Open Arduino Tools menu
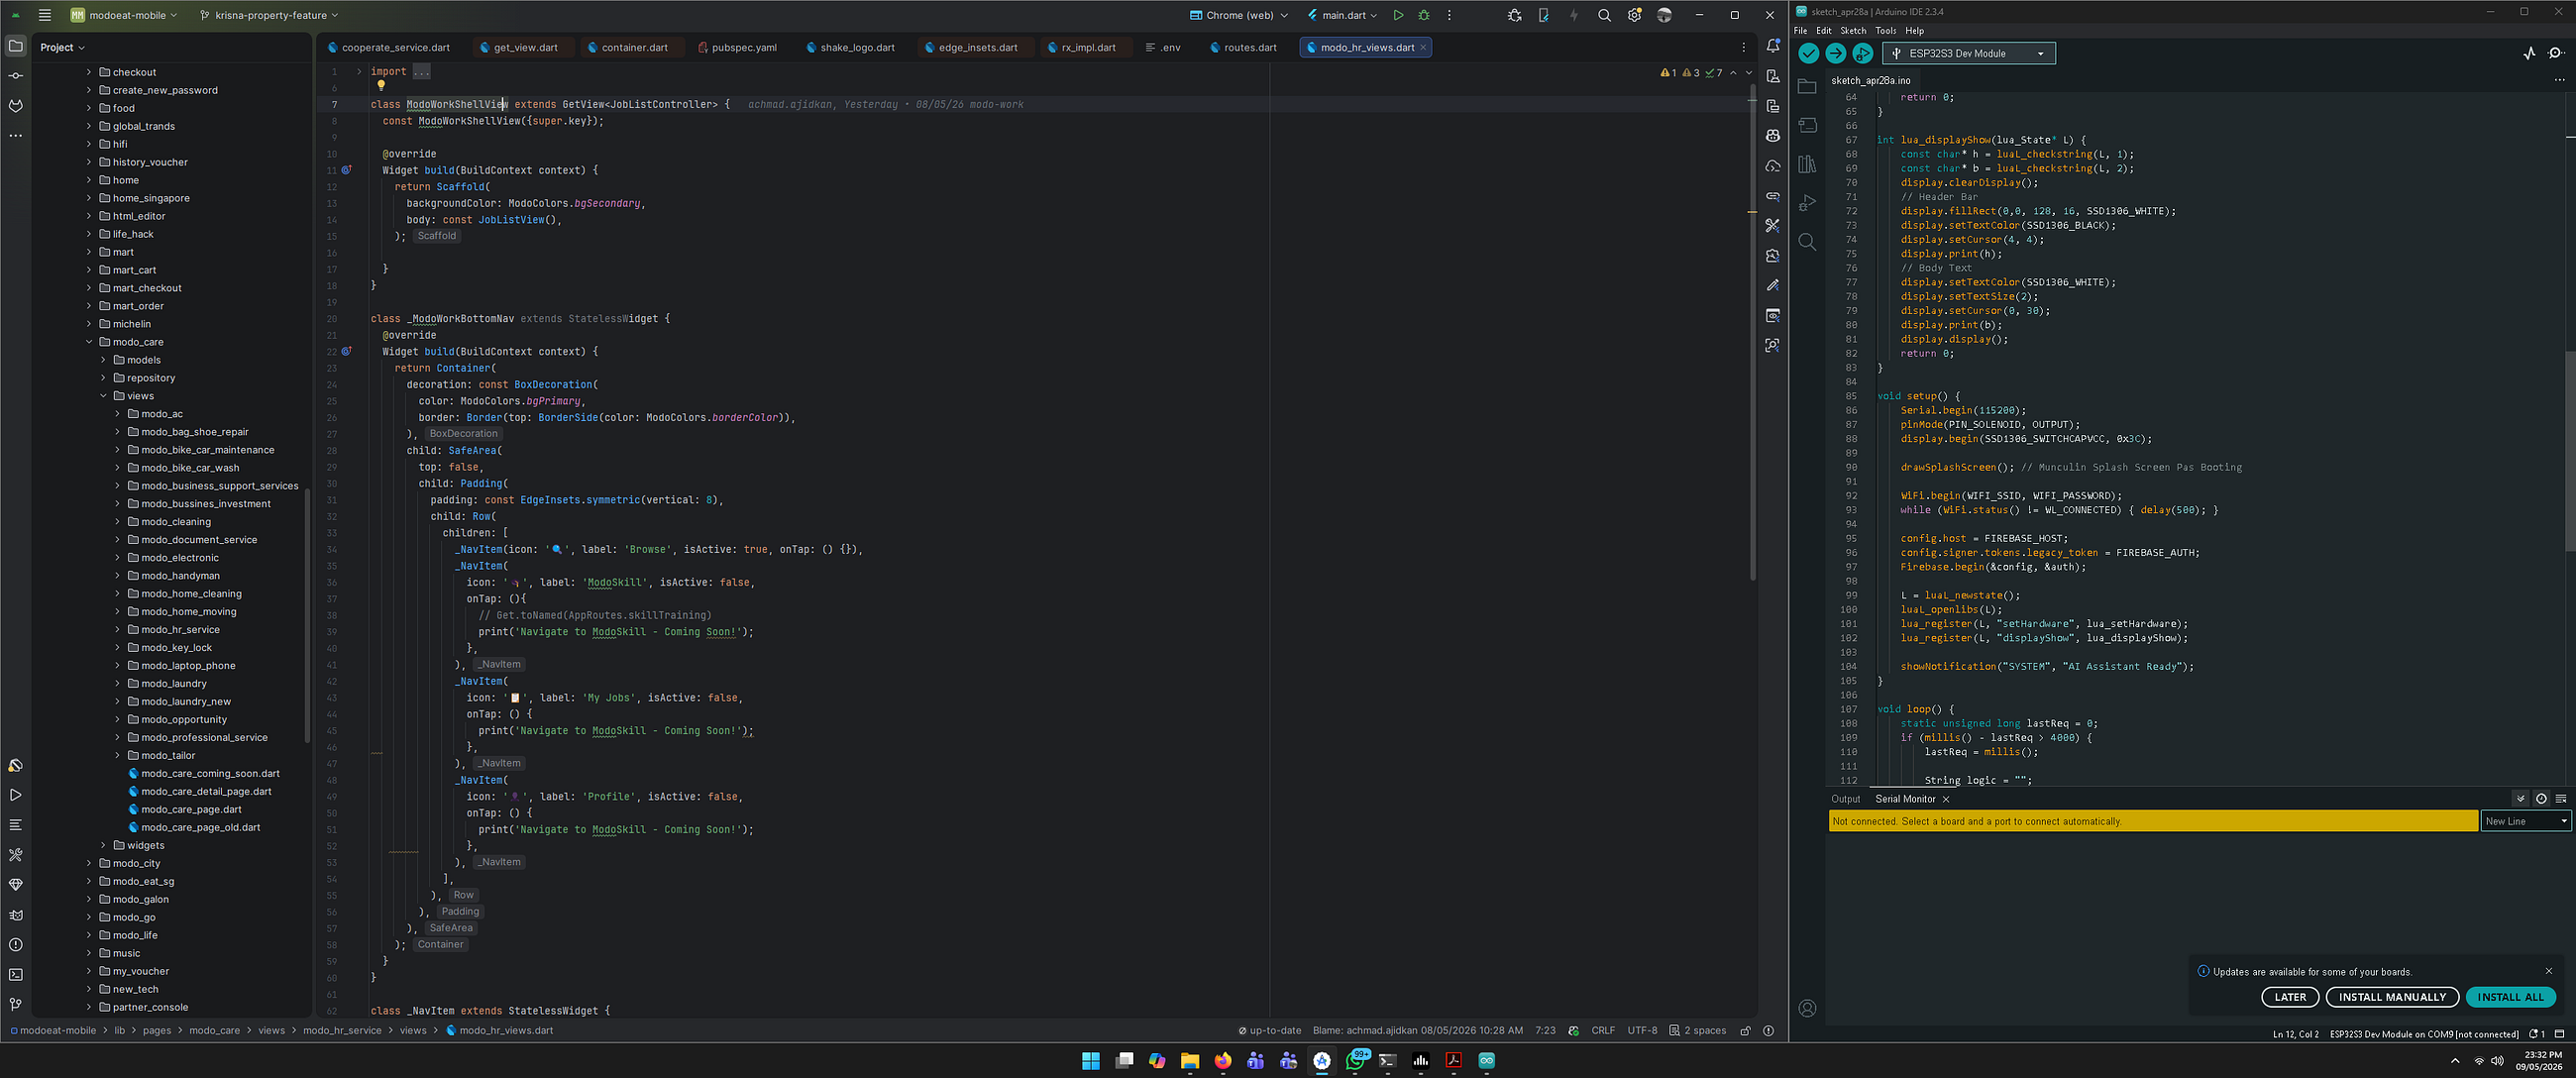2576x1078 pixels. point(1885,31)
